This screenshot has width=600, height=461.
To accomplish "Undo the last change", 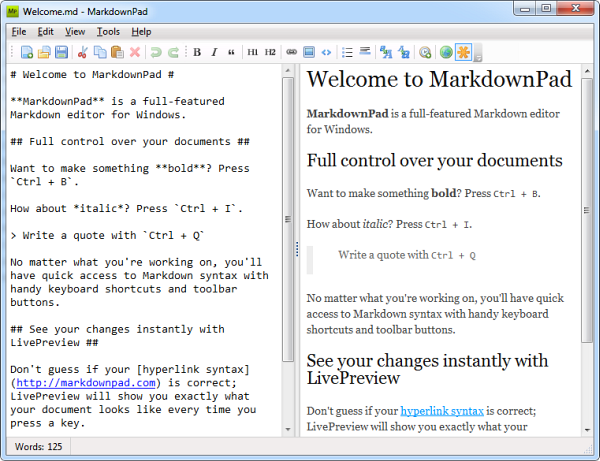I will click(x=156, y=52).
